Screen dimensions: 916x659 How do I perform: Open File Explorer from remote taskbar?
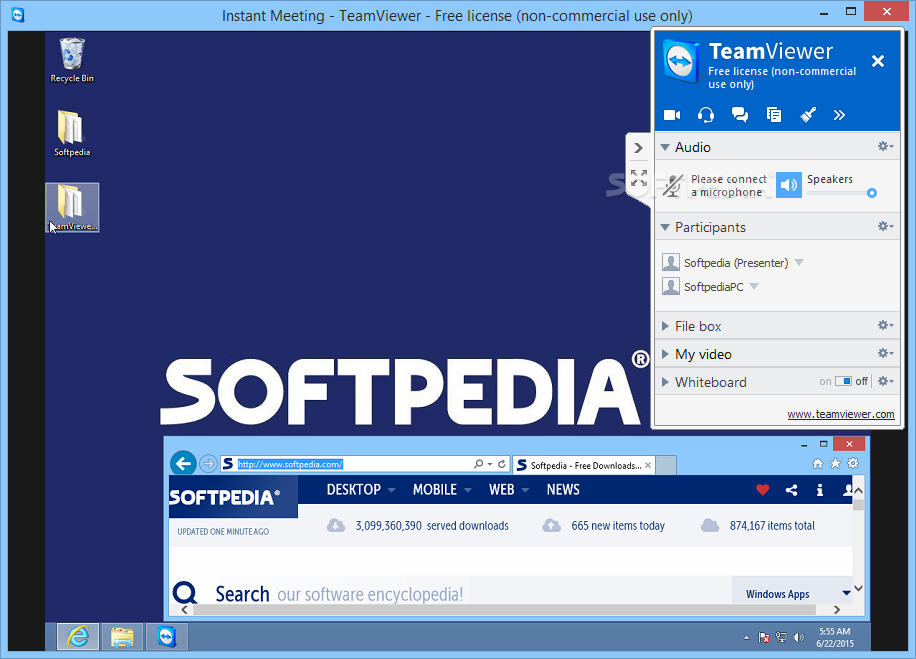click(x=122, y=637)
